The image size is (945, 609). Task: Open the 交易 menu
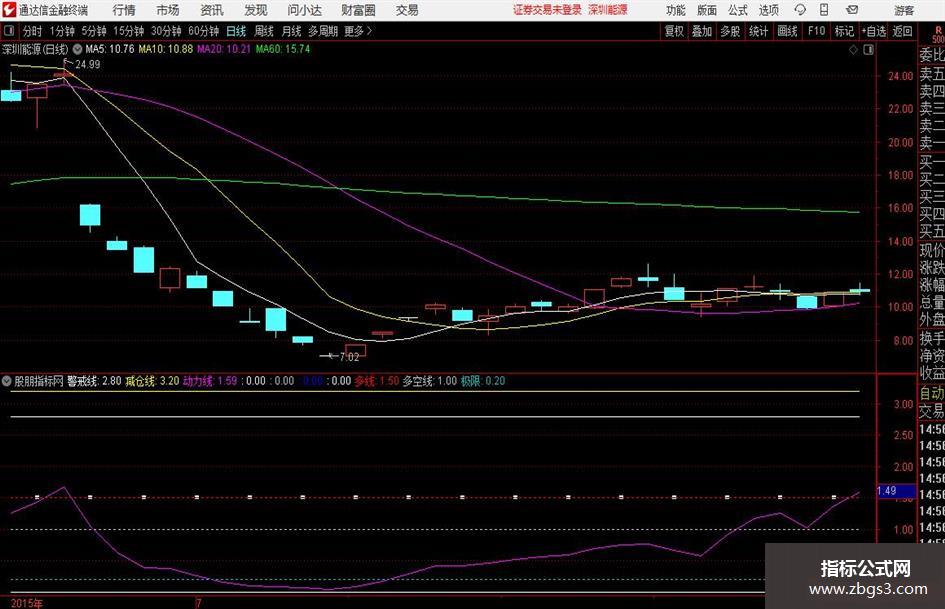pos(407,10)
